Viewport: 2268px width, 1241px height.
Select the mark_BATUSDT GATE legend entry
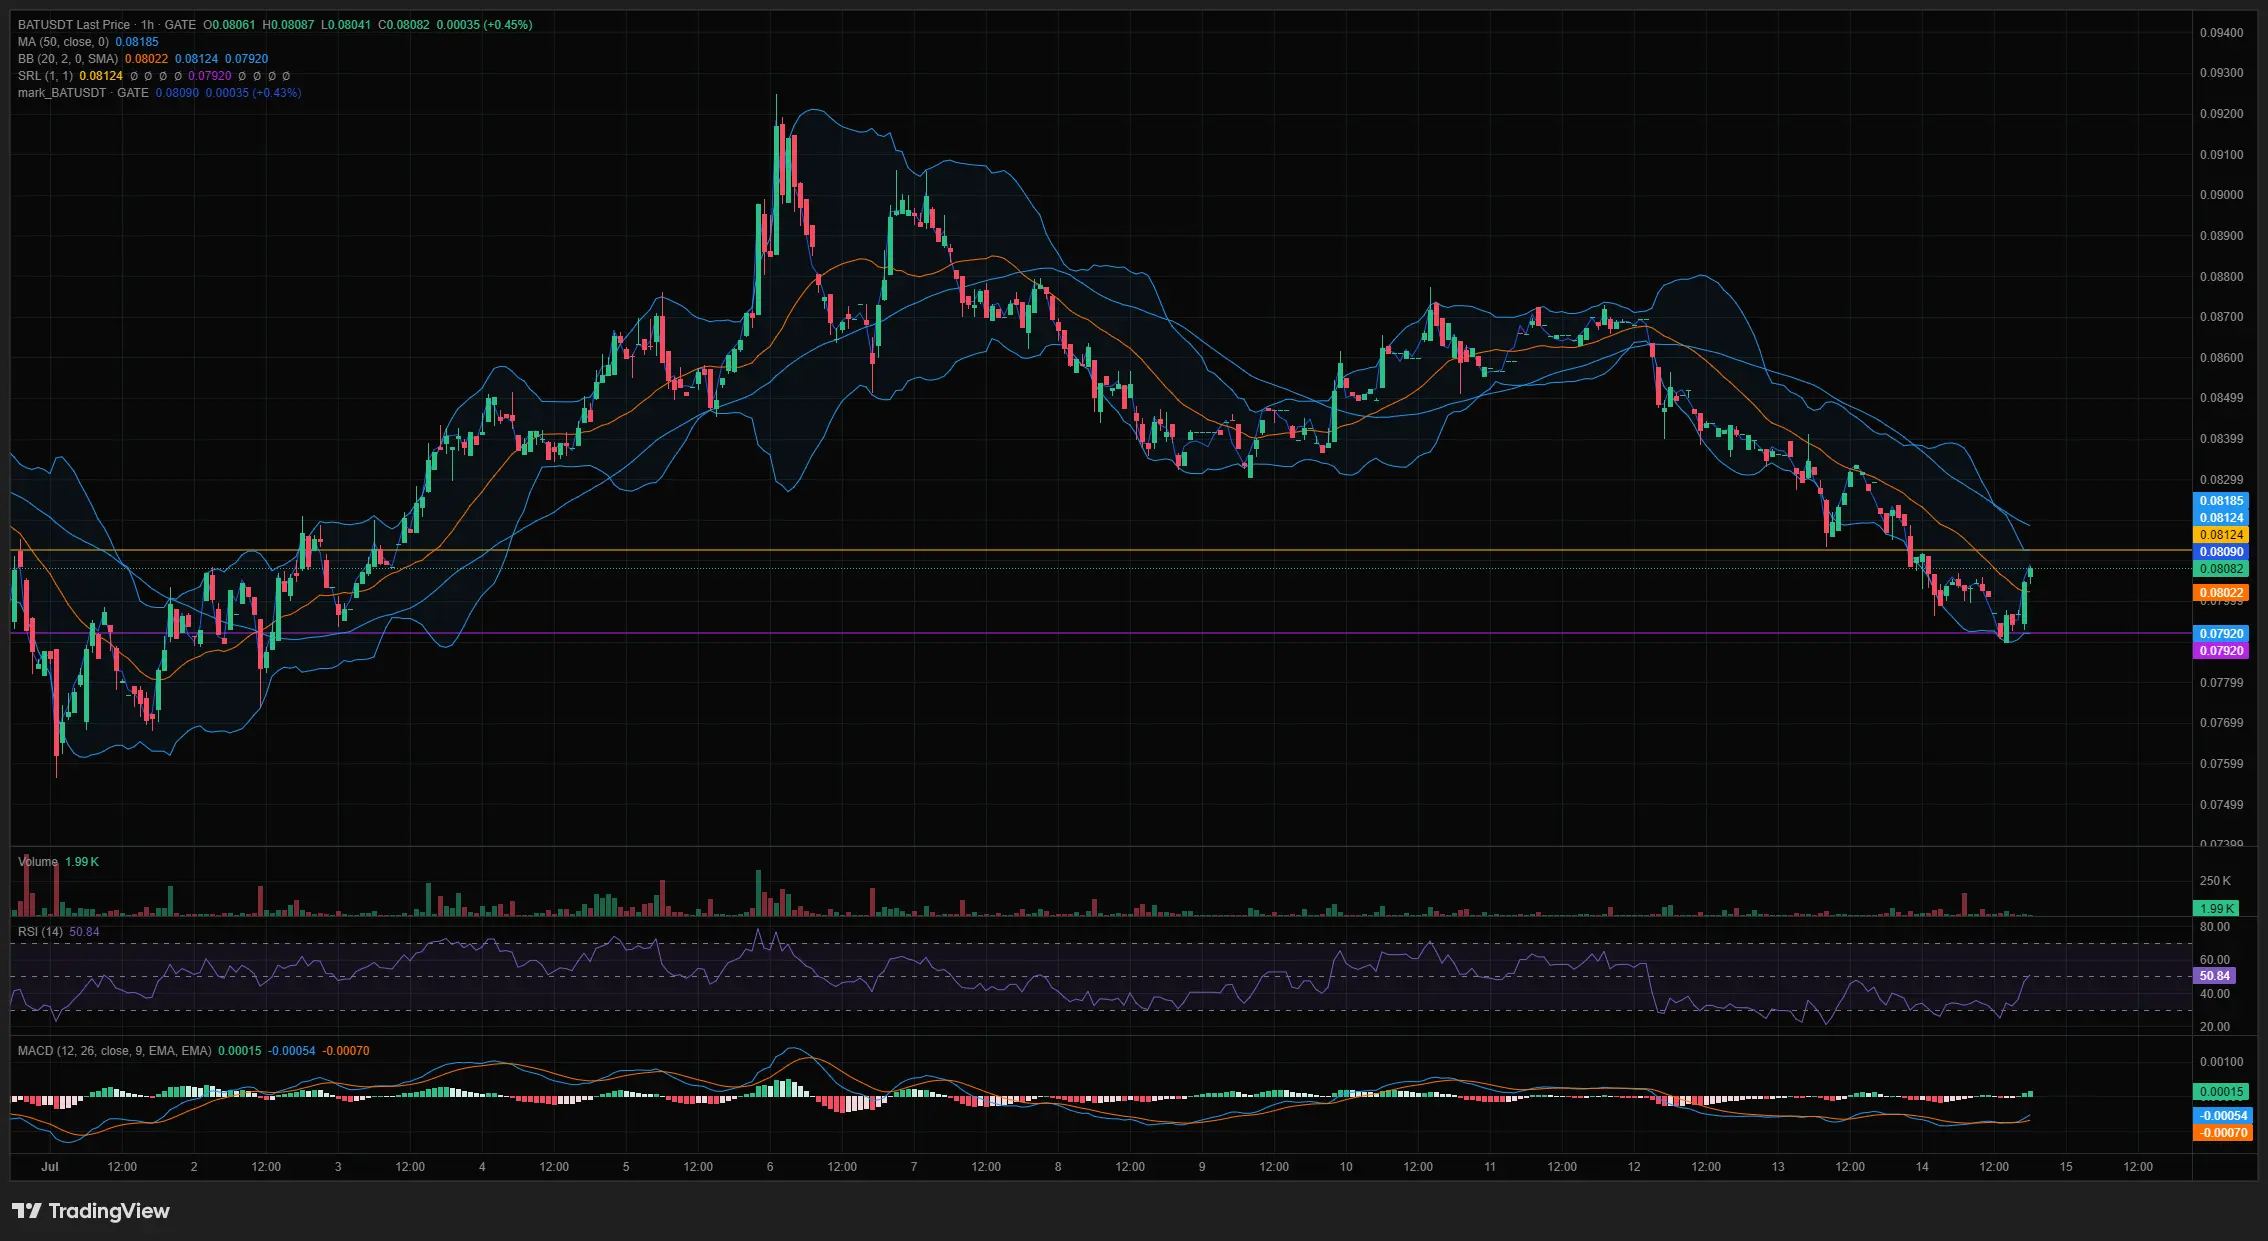(x=83, y=93)
